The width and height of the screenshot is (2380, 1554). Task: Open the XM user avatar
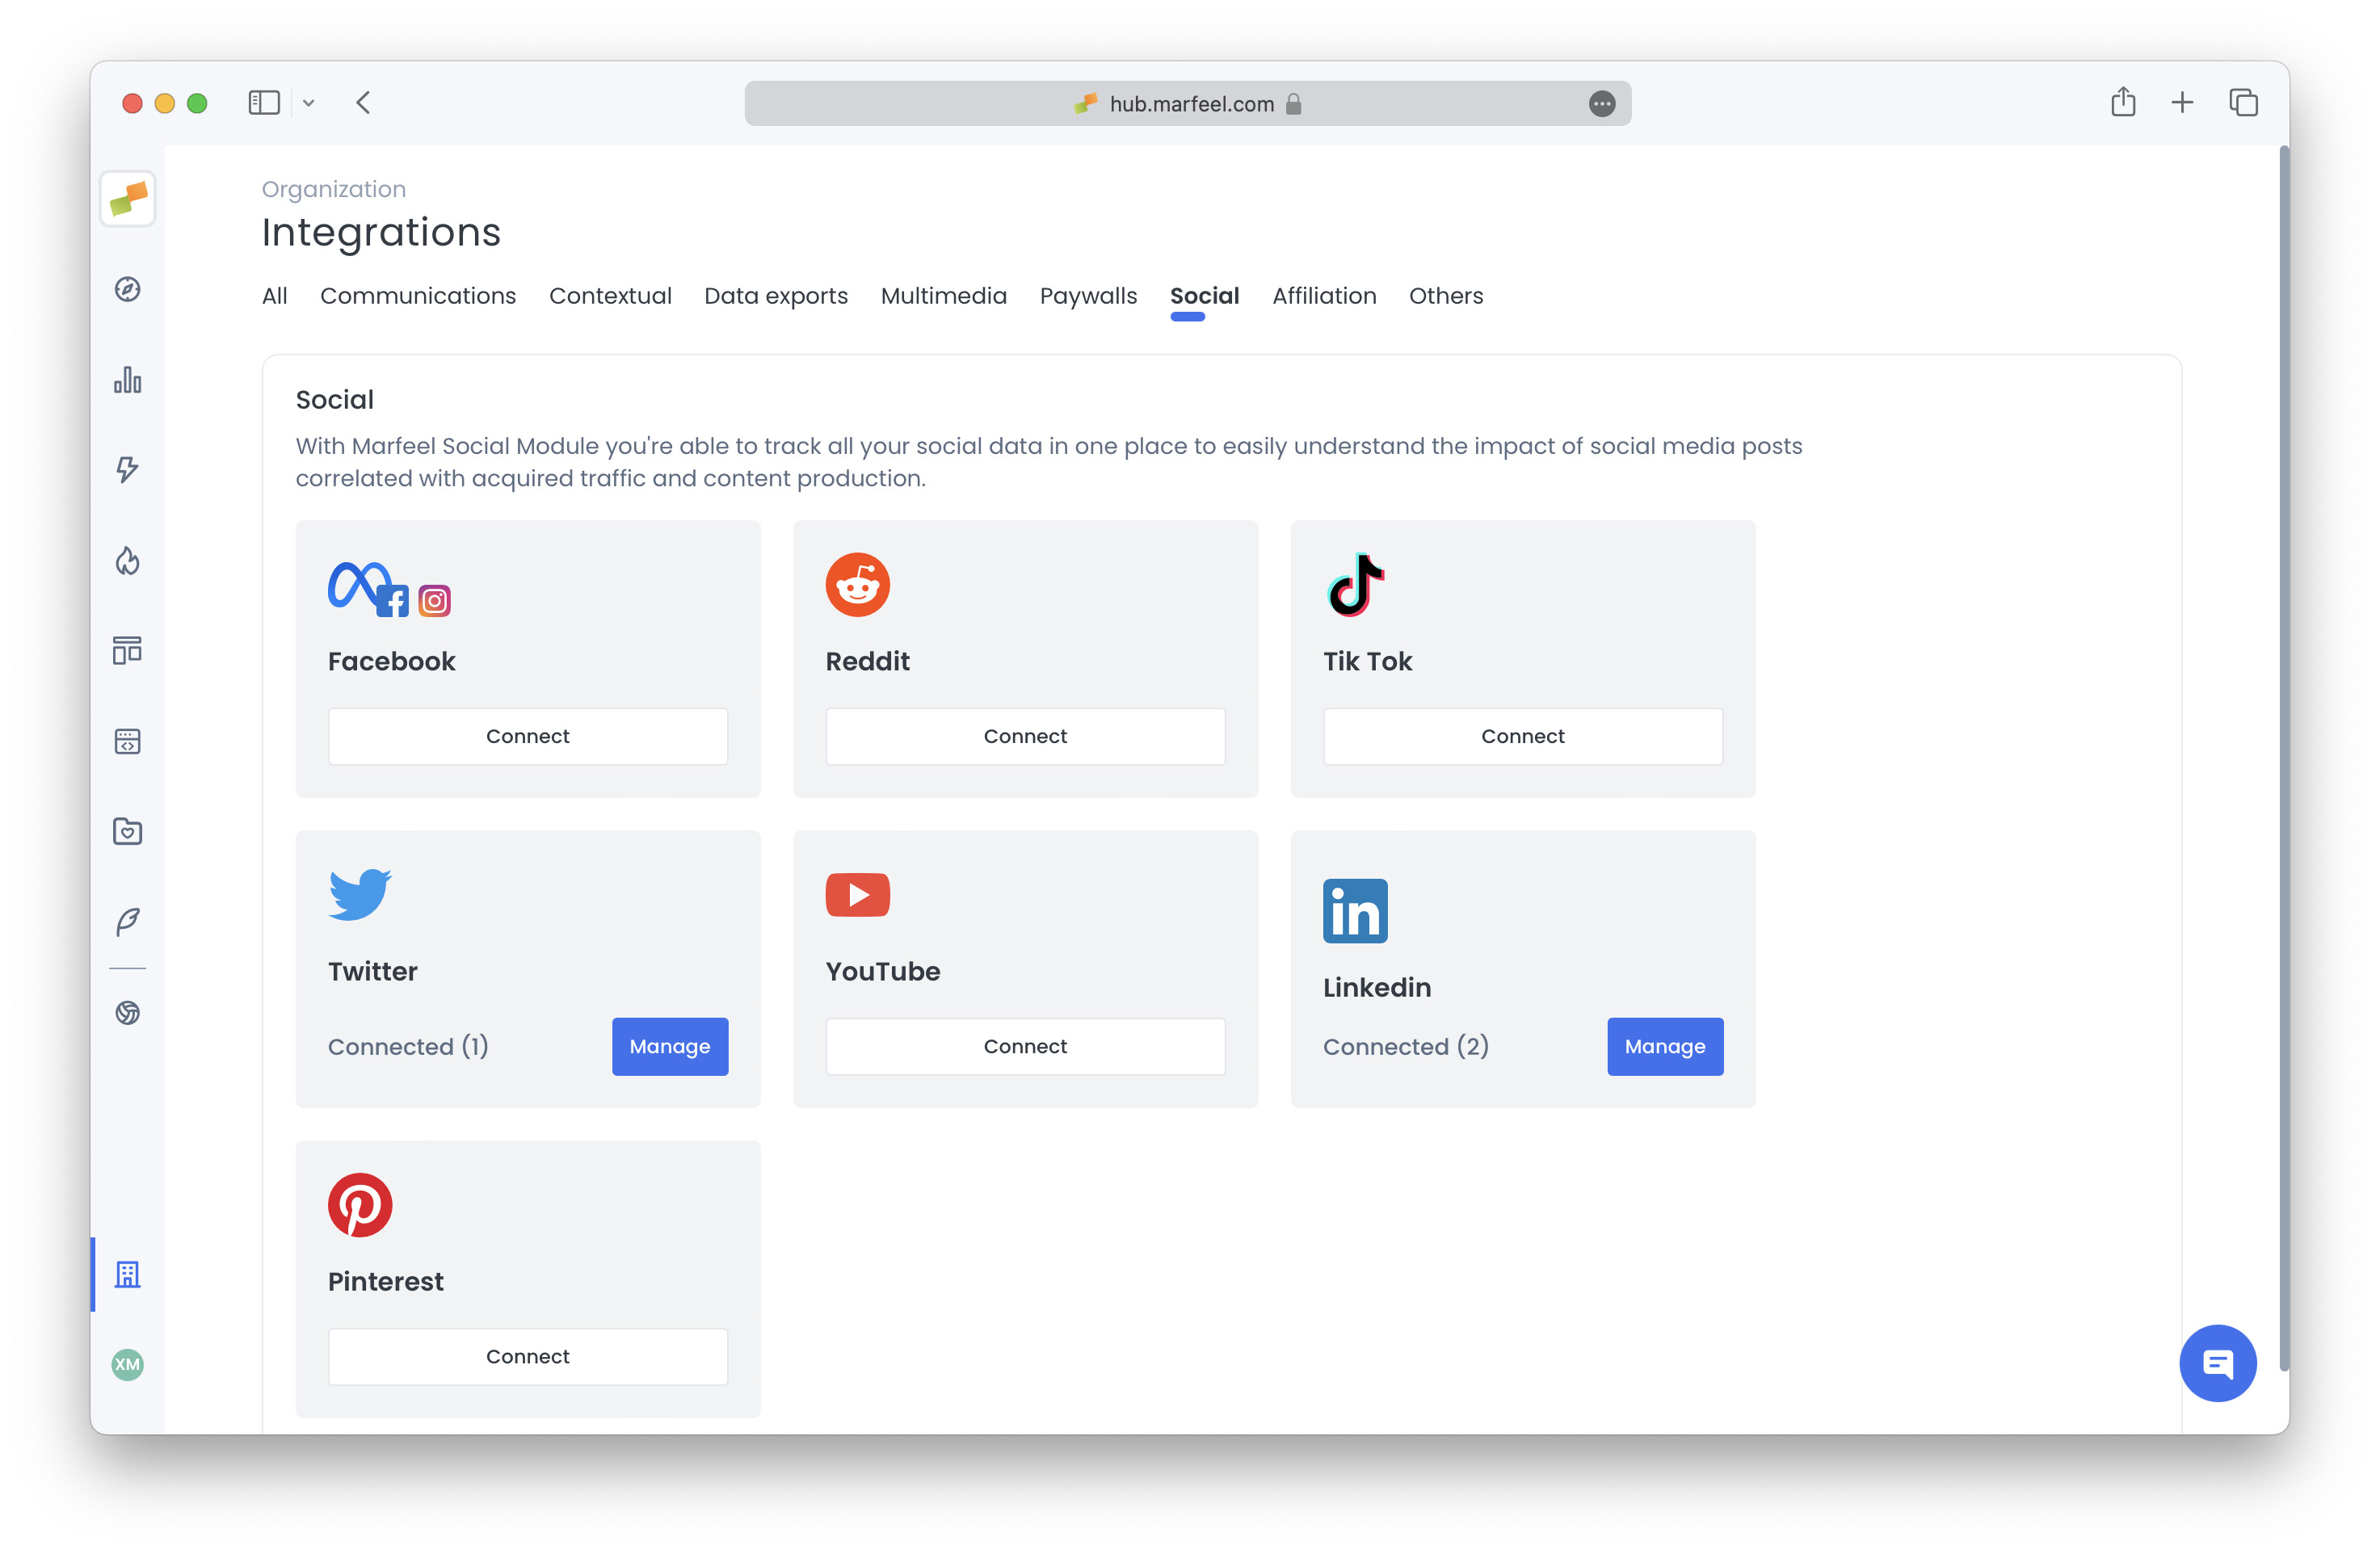coord(127,1365)
